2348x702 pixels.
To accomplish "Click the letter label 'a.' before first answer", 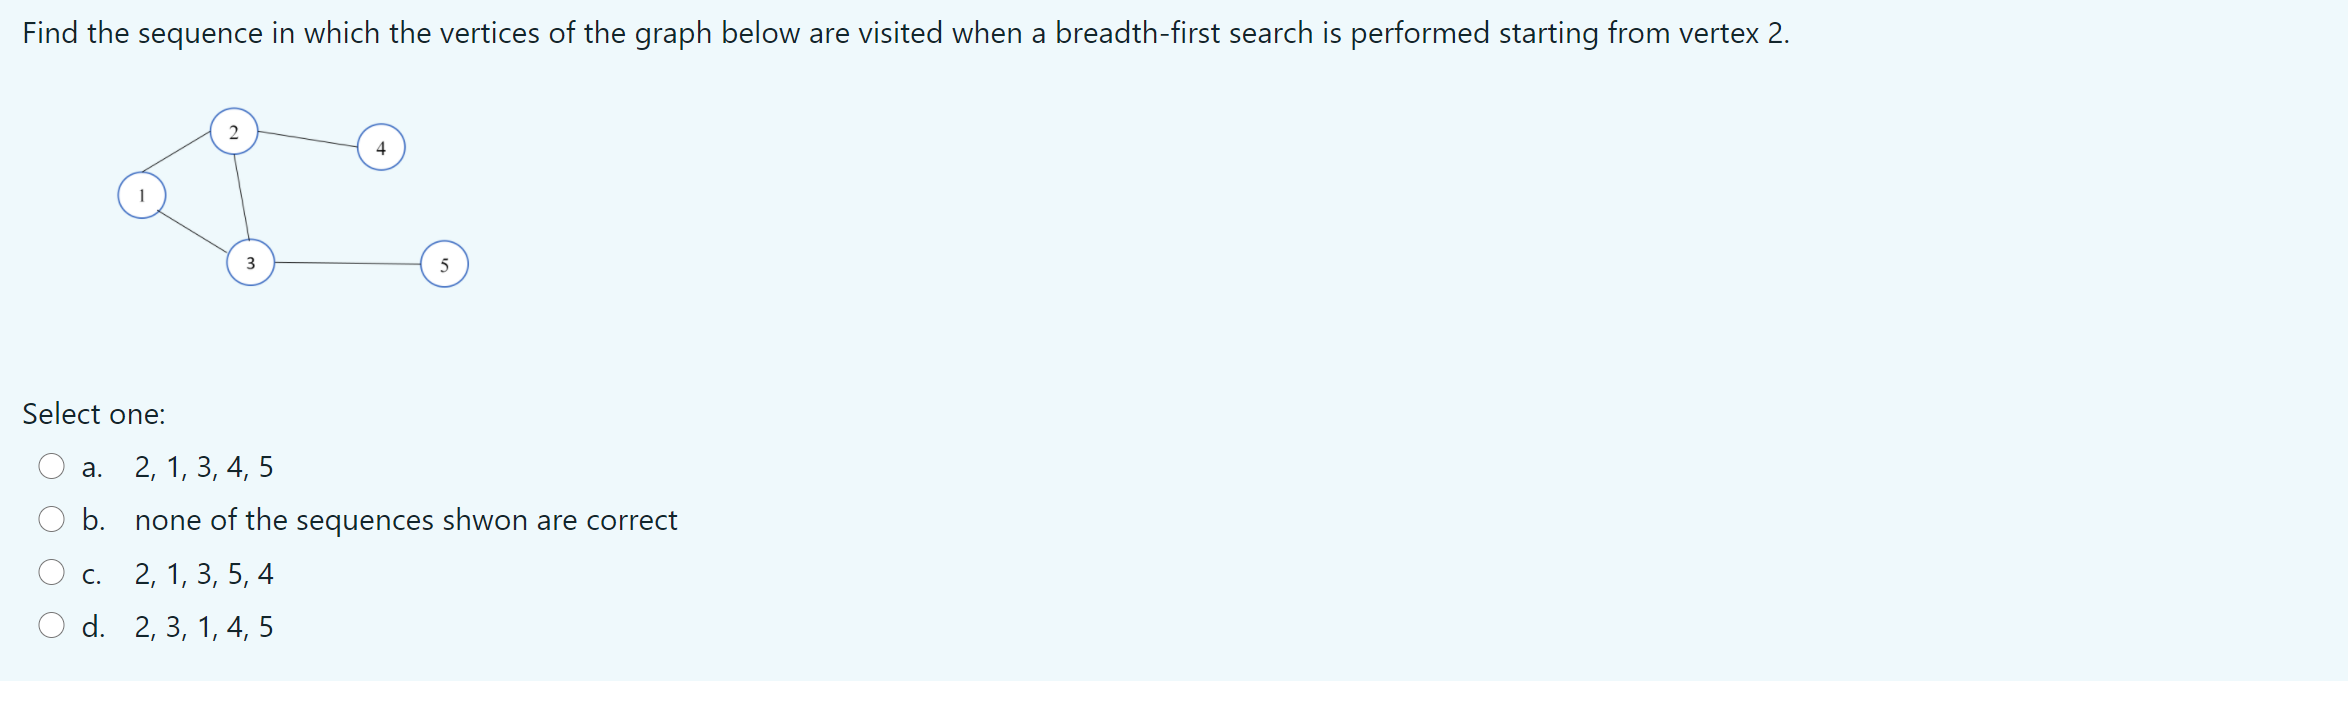I will click(93, 465).
